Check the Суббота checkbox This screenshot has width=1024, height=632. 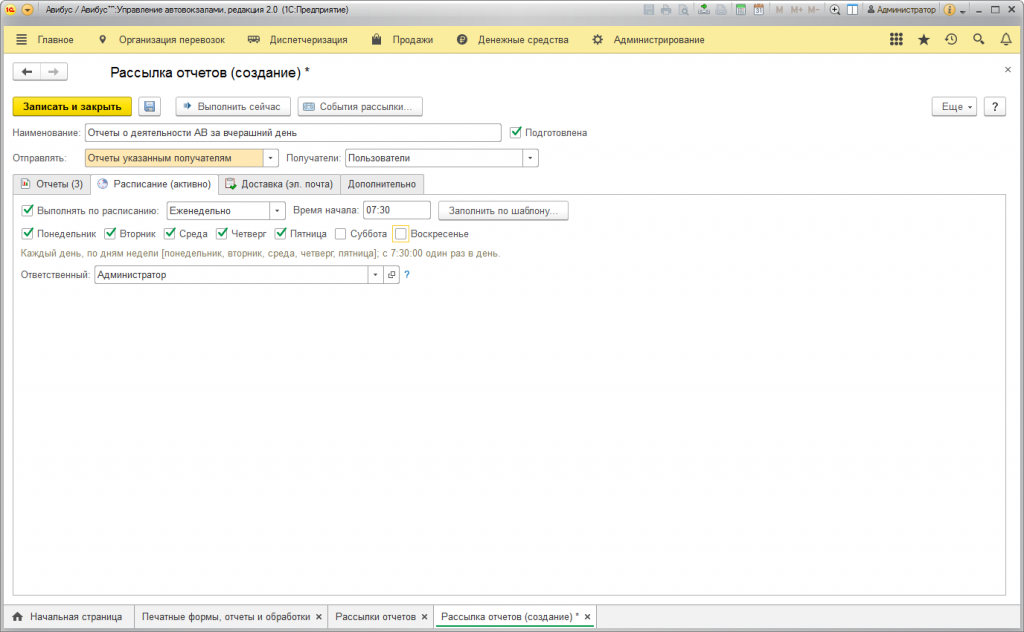(341, 234)
